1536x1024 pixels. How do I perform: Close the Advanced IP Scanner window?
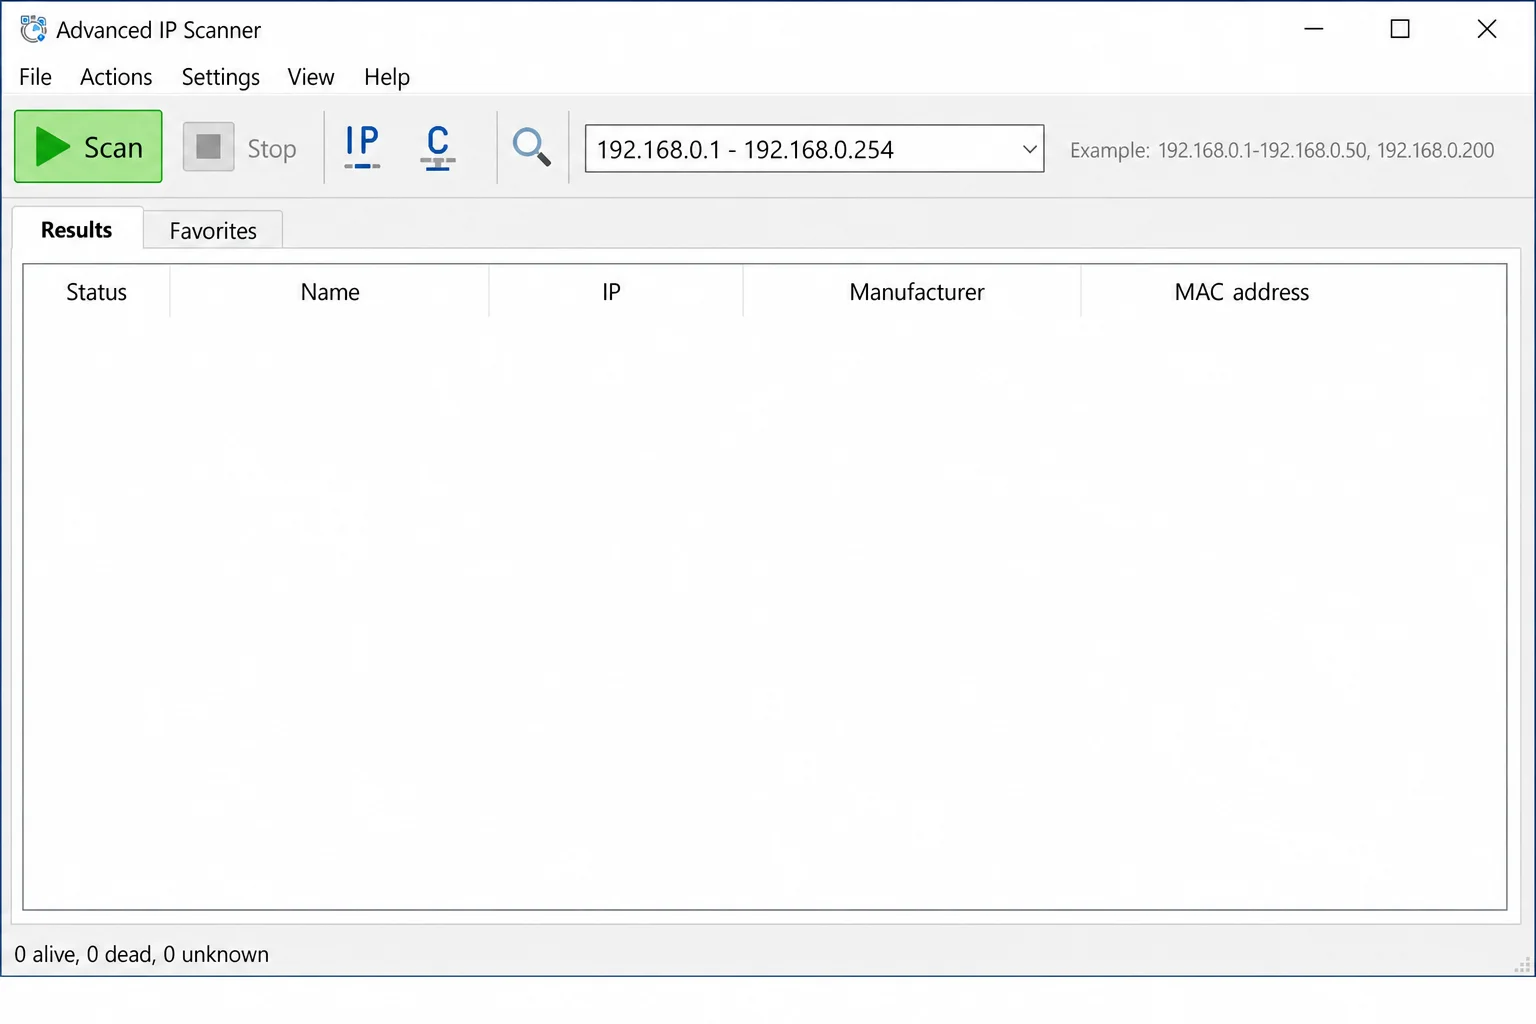coord(1487,29)
